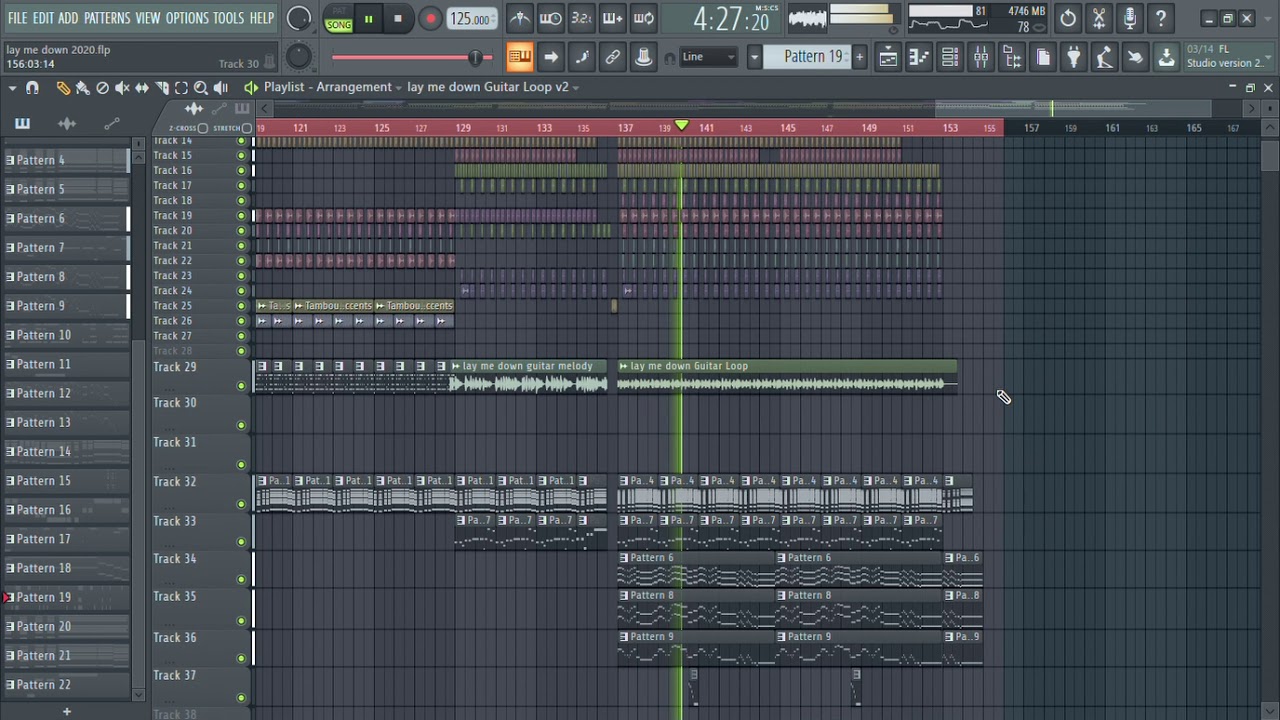Image resolution: width=1280 pixels, height=720 pixels.
Task: Click the microphone recording icon
Action: click(x=1130, y=18)
